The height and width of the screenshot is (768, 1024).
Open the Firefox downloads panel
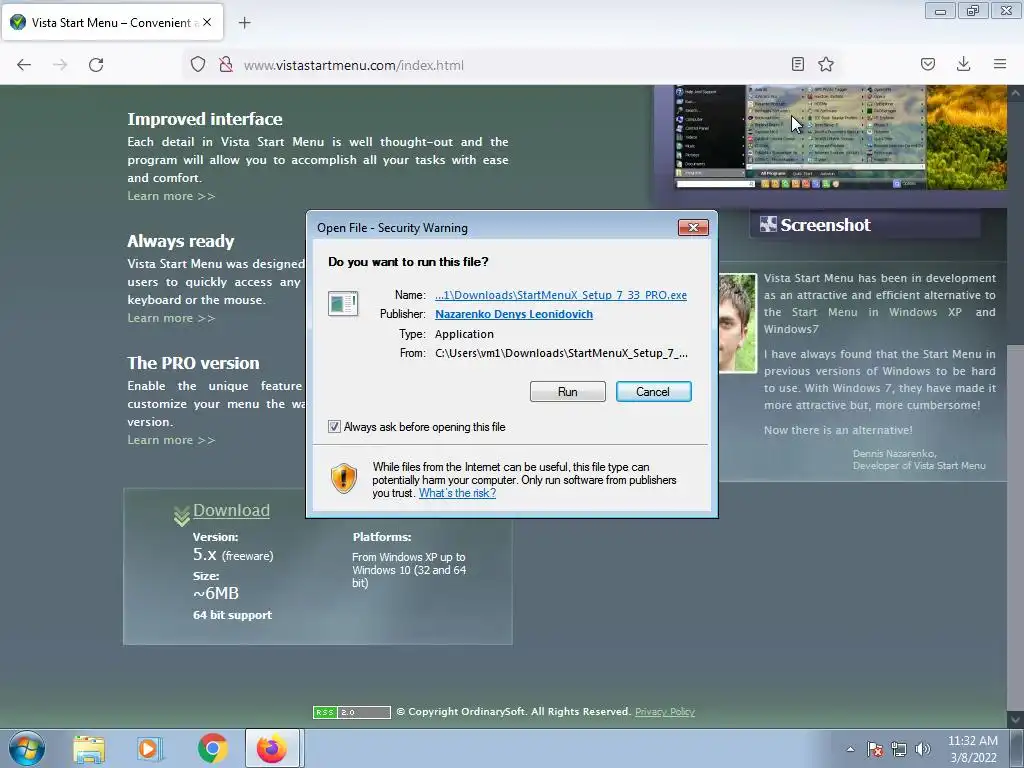(x=963, y=64)
